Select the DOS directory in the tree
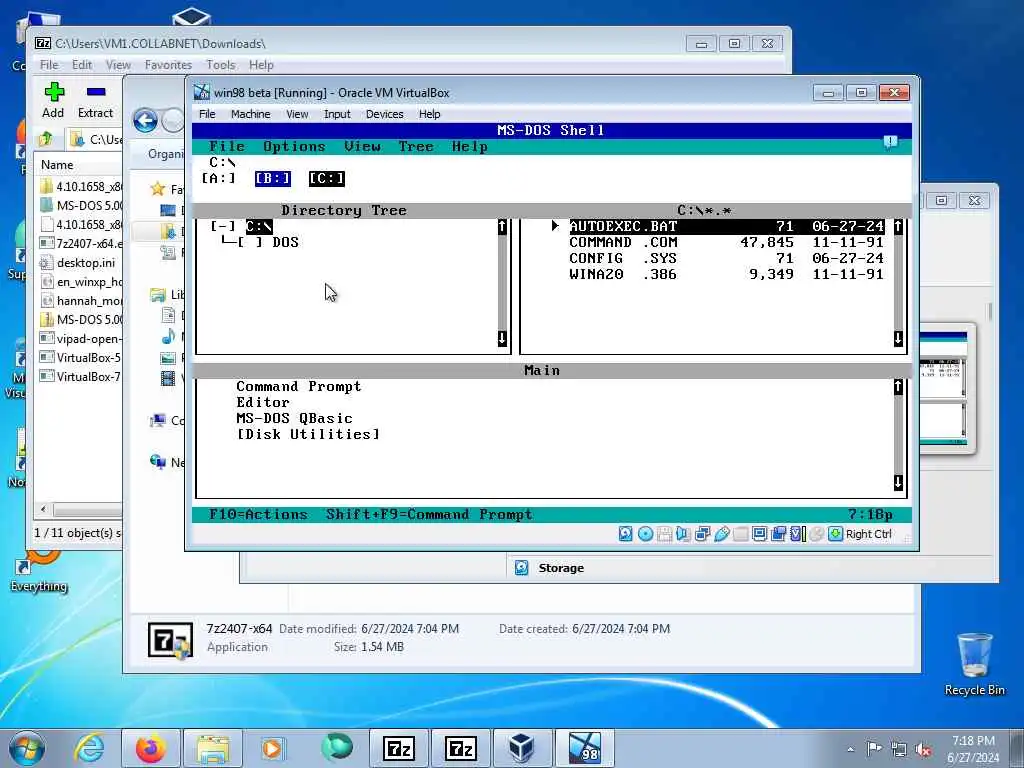 285,242
